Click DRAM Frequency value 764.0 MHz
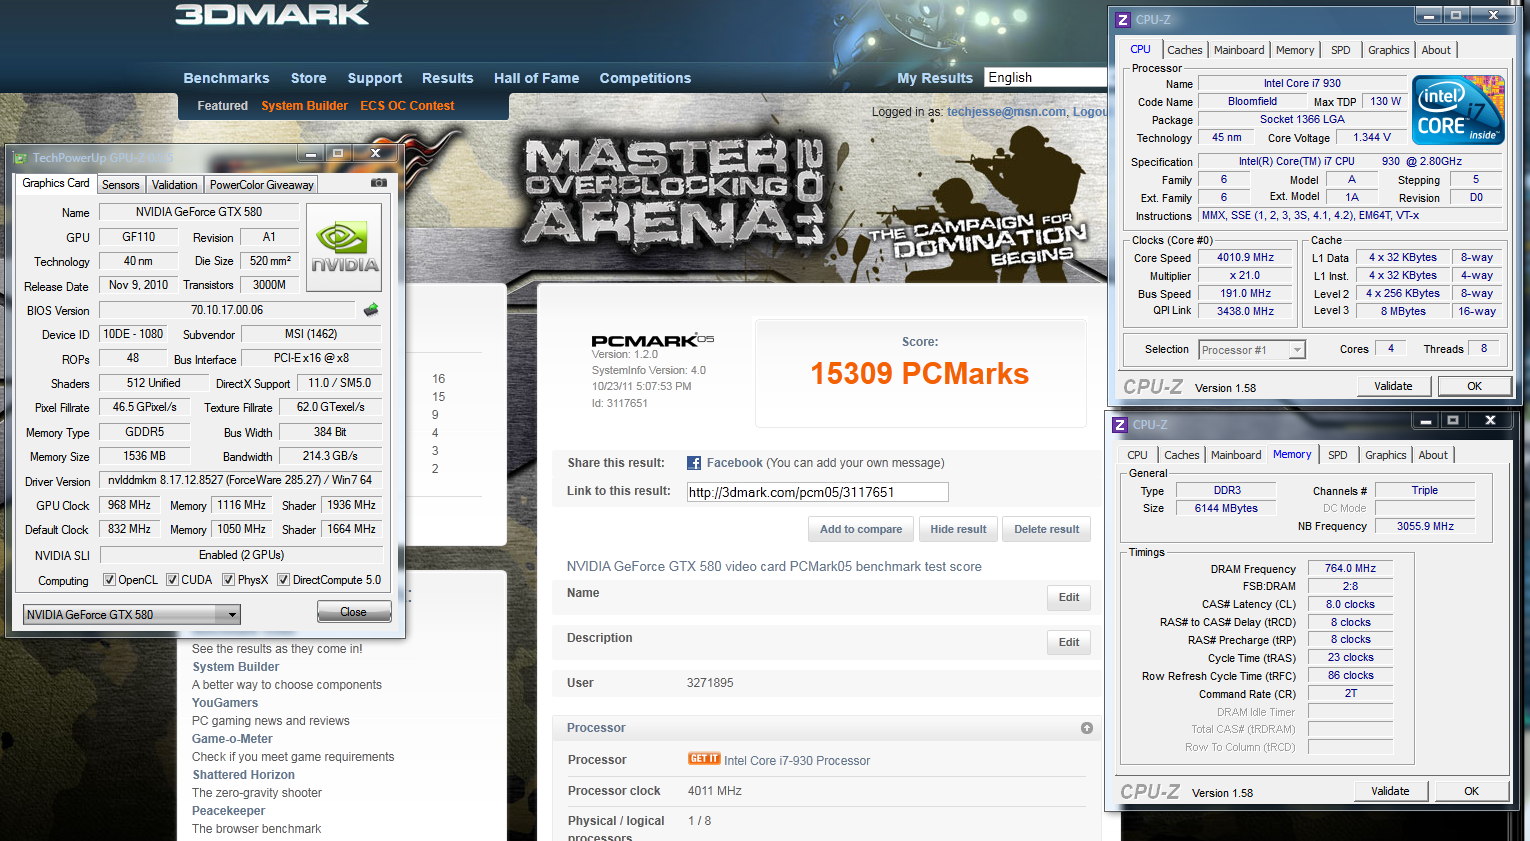 1350,568
